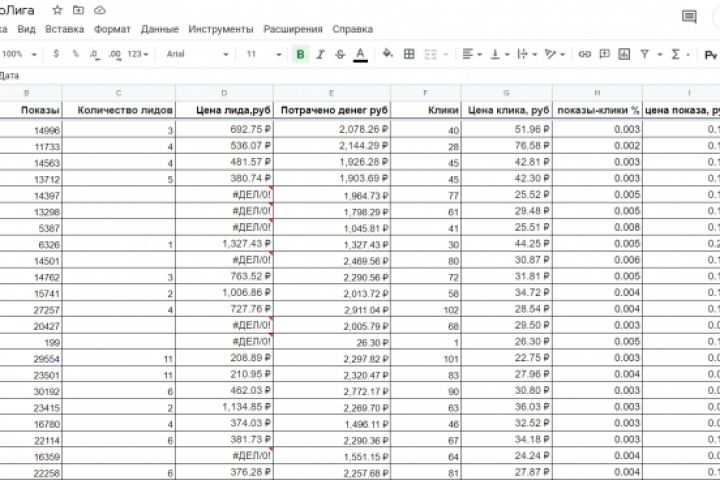720x480 pixels.
Task: Open the text color picker
Action: (360, 54)
